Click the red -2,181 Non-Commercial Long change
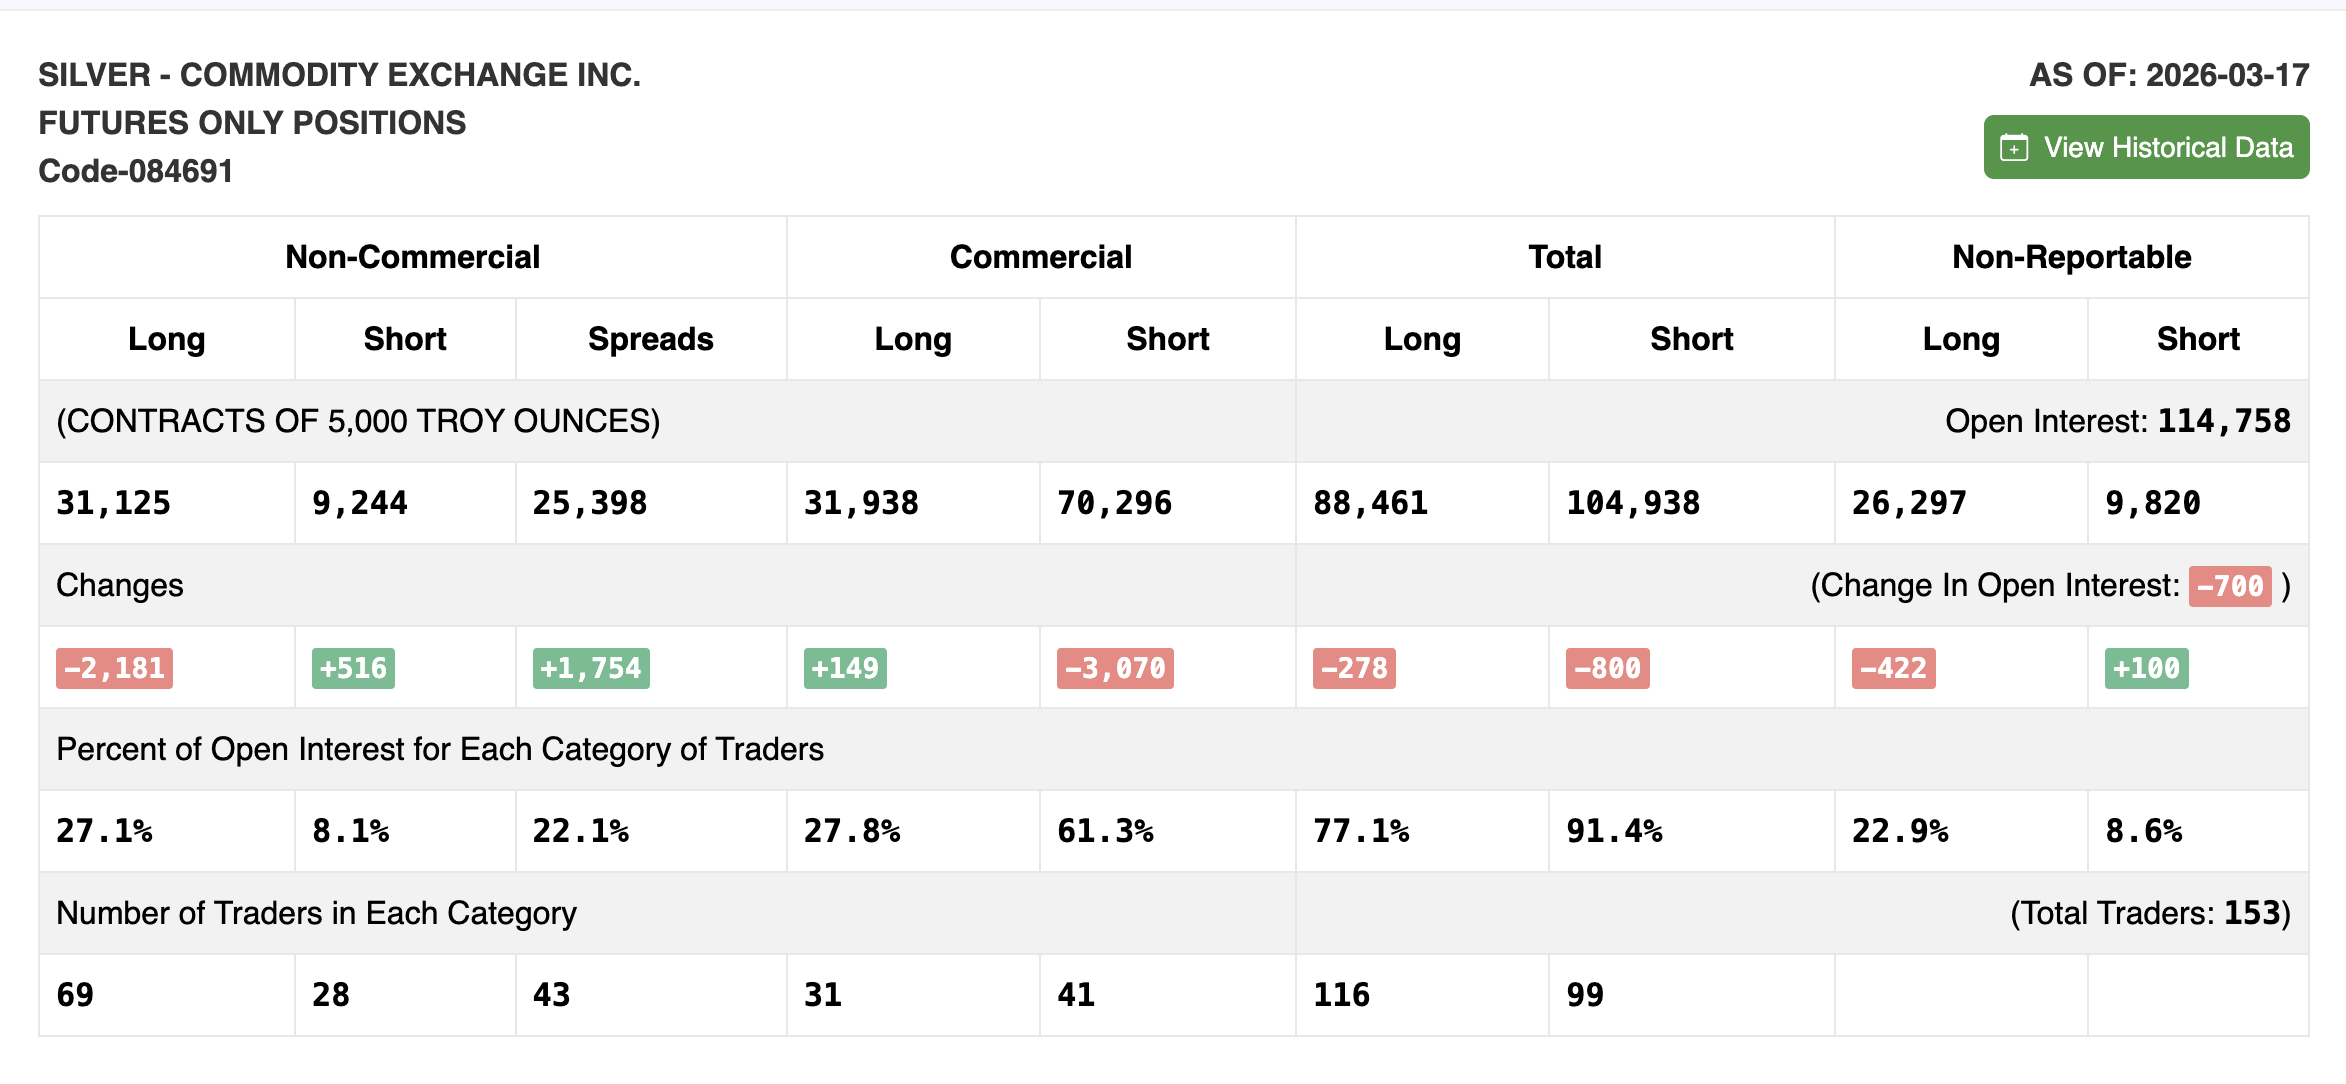This screenshot has width=2346, height=1084. tap(113, 668)
